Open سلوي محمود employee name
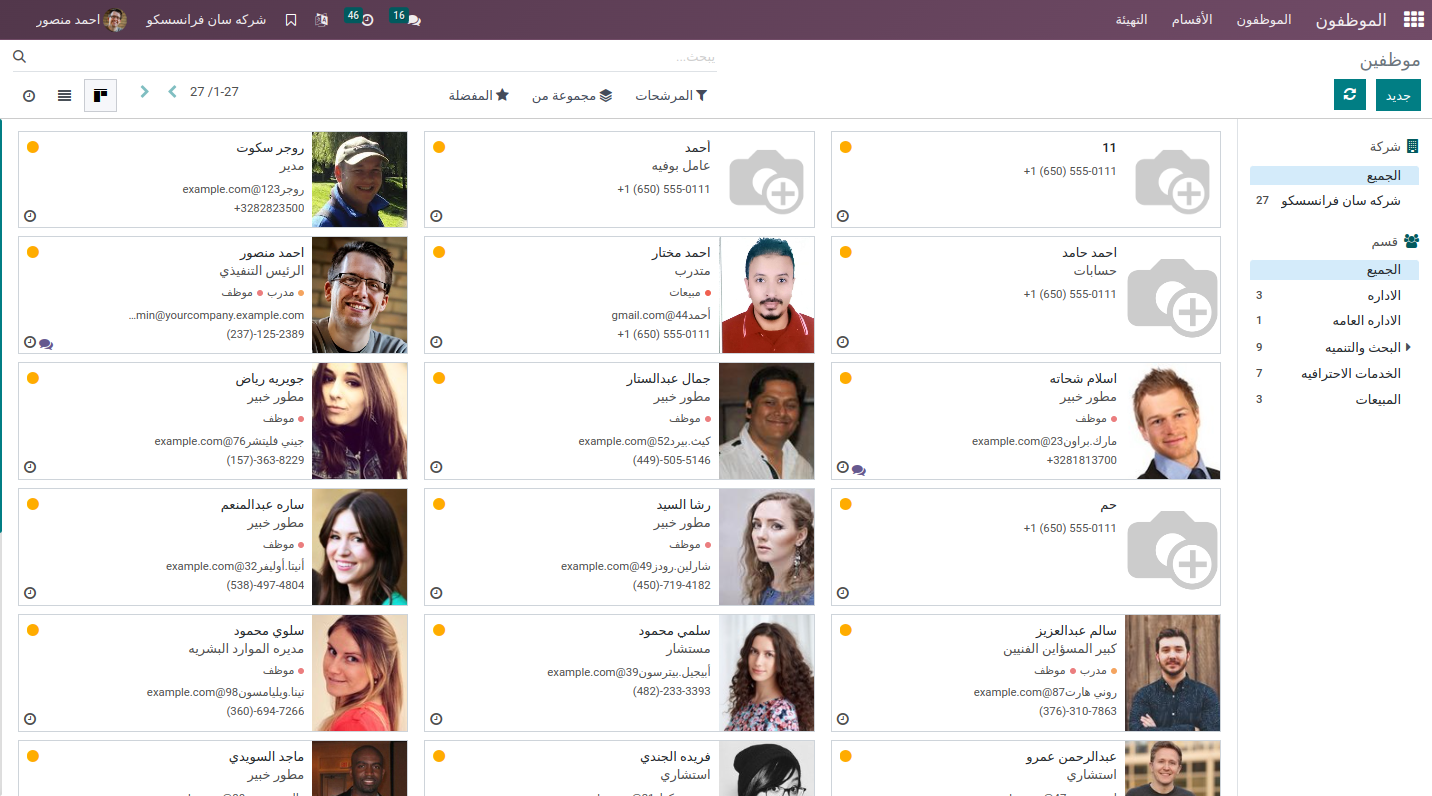The height and width of the screenshot is (796, 1432). click(x=269, y=631)
